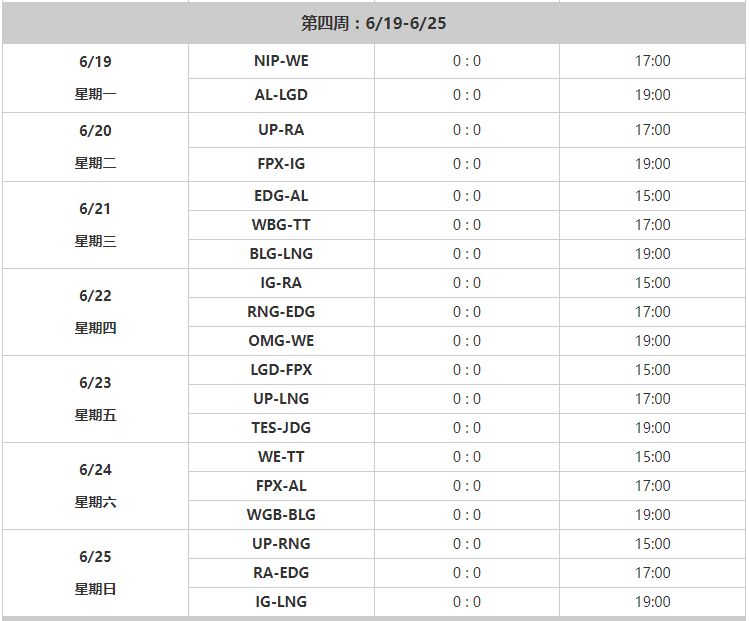
Task: Select the OMG-WE match
Action: tap(281, 341)
